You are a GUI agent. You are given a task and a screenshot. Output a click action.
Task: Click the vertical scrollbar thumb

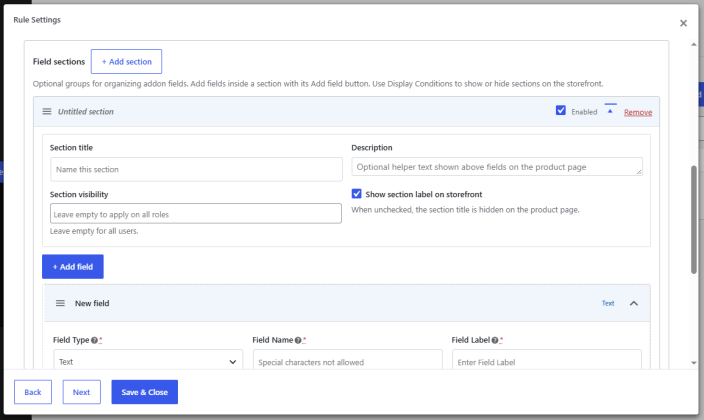coord(694,219)
